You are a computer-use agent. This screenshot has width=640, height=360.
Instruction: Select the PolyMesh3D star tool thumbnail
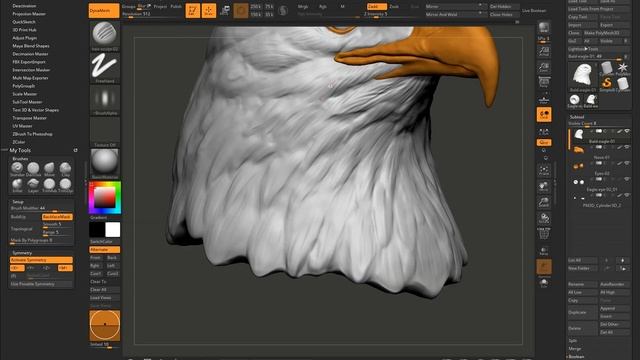pyautogui.click(x=623, y=68)
